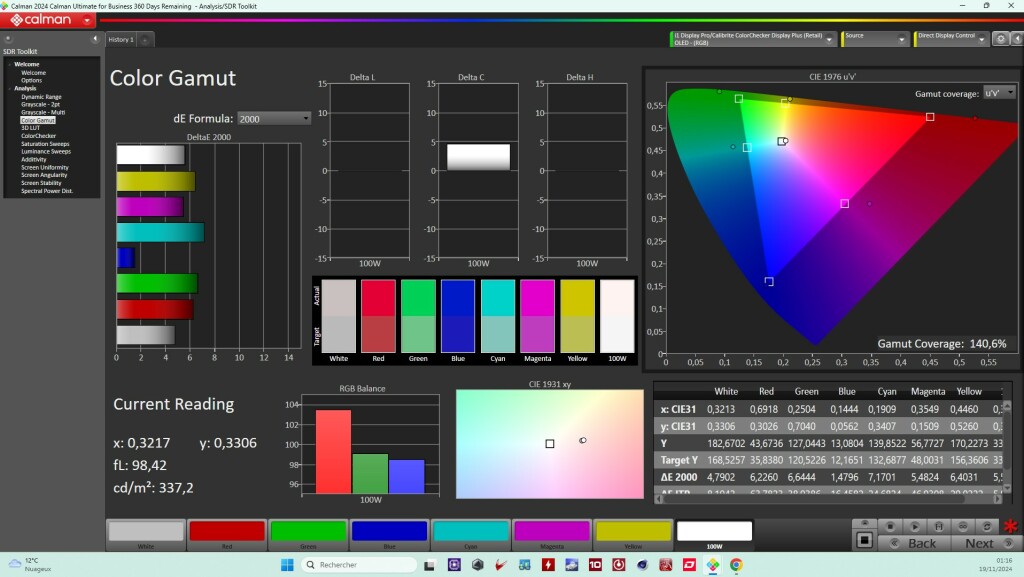1024x577 pixels.
Task: Select the Red measurement patch
Action: [227, 535]
